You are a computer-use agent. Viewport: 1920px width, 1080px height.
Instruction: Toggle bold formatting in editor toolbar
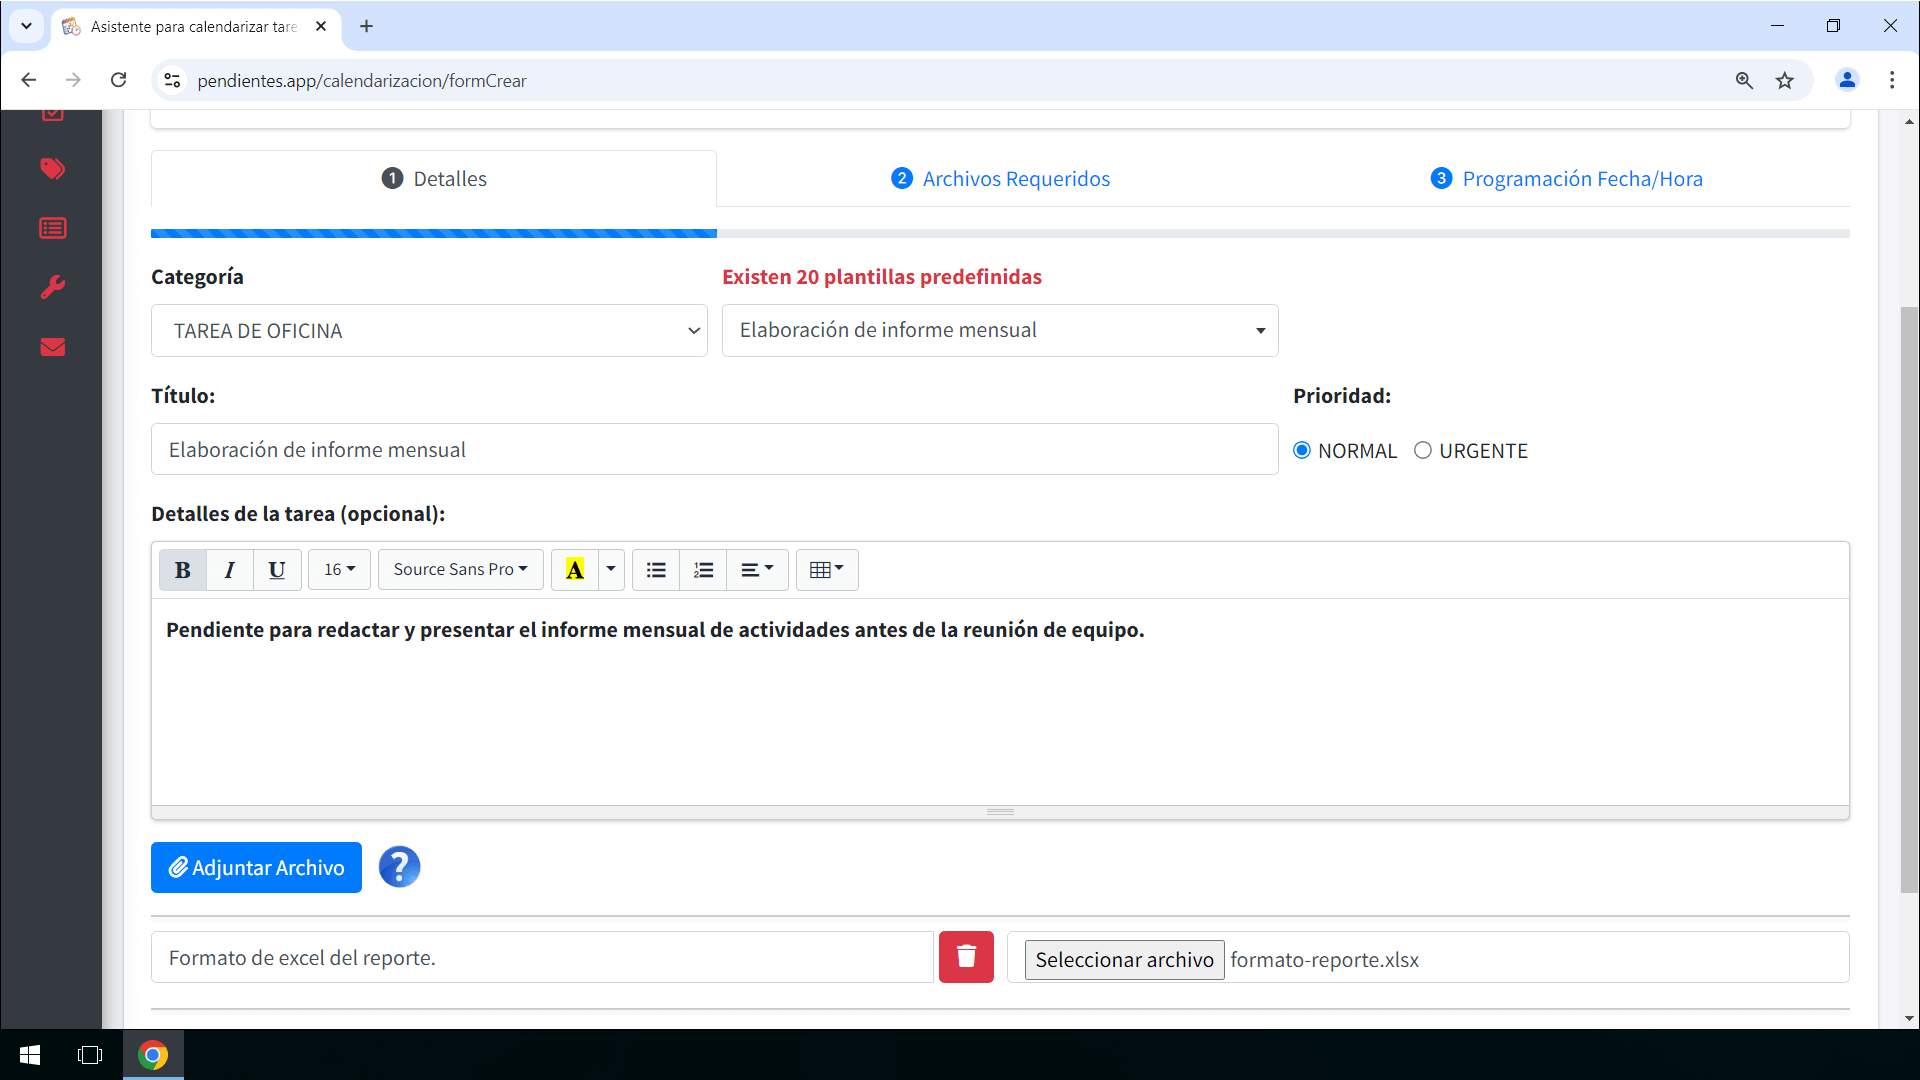[x=182, y=570]
